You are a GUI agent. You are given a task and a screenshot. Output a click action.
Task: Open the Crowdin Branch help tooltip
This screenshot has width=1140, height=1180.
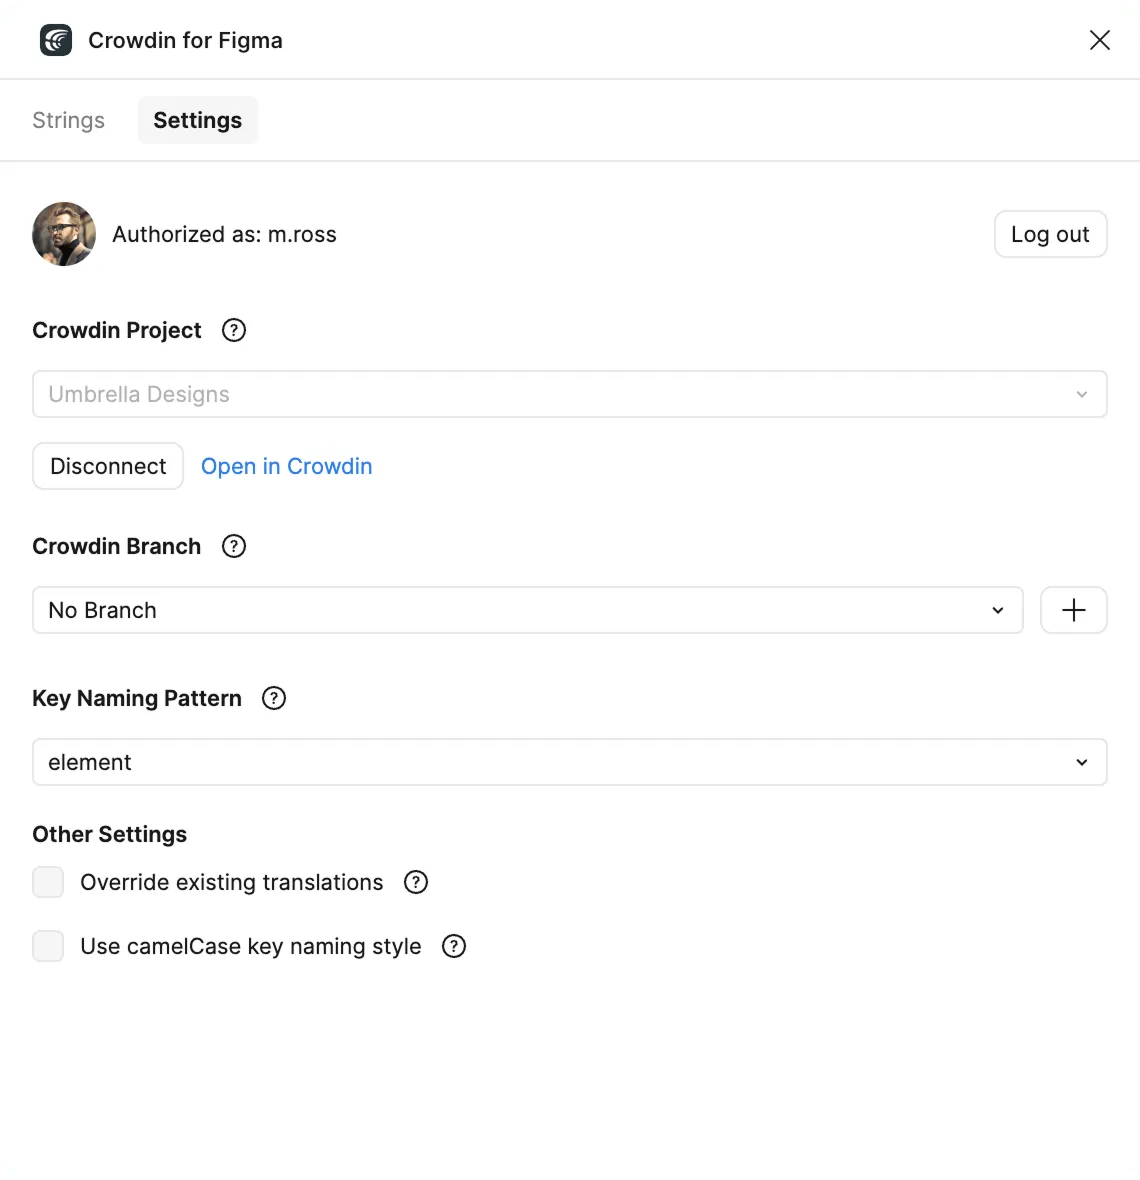[x=233, y=546]
